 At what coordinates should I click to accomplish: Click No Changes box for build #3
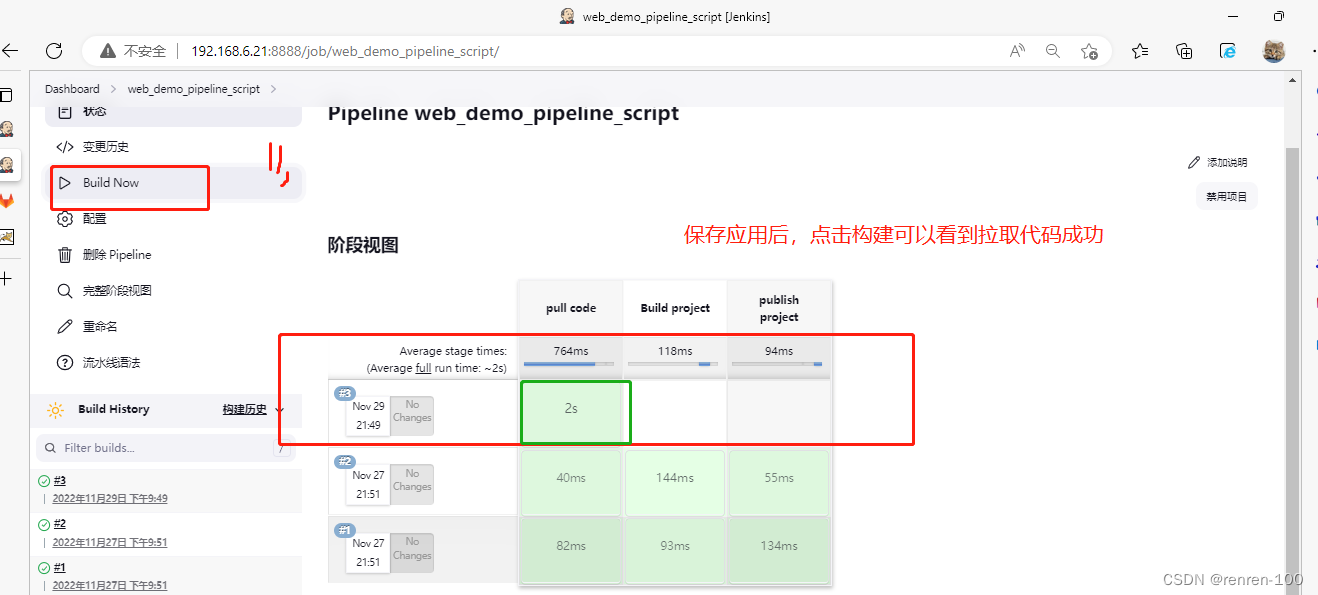coord(412,417)
